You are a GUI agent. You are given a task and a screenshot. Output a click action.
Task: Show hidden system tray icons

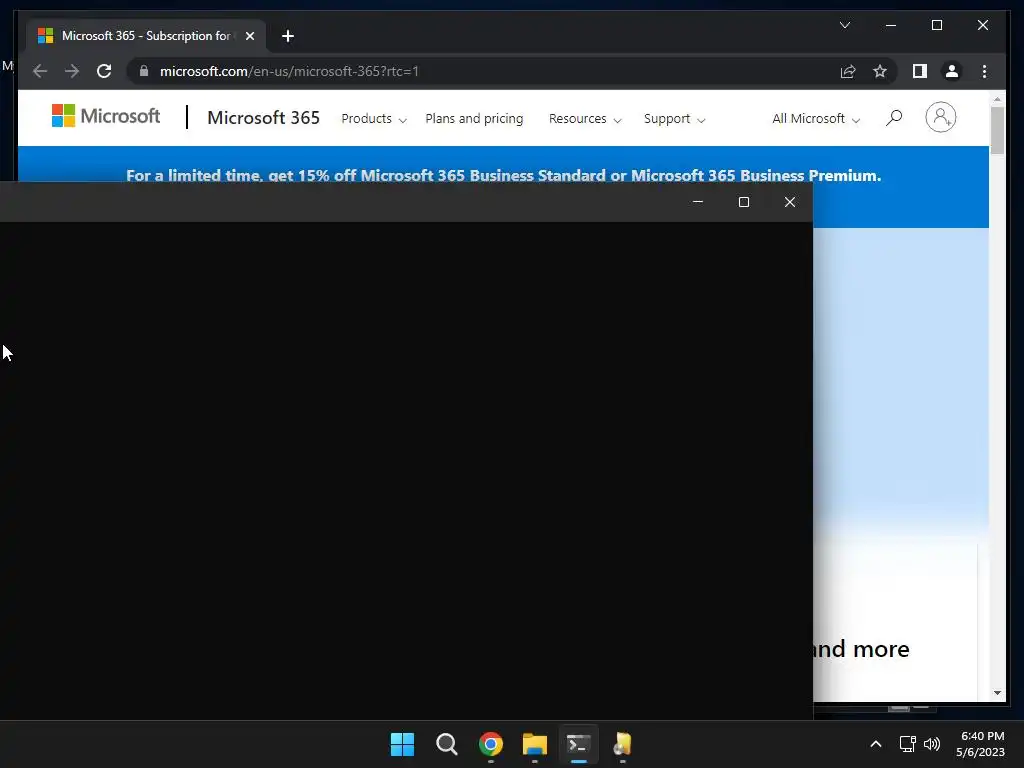876,744
